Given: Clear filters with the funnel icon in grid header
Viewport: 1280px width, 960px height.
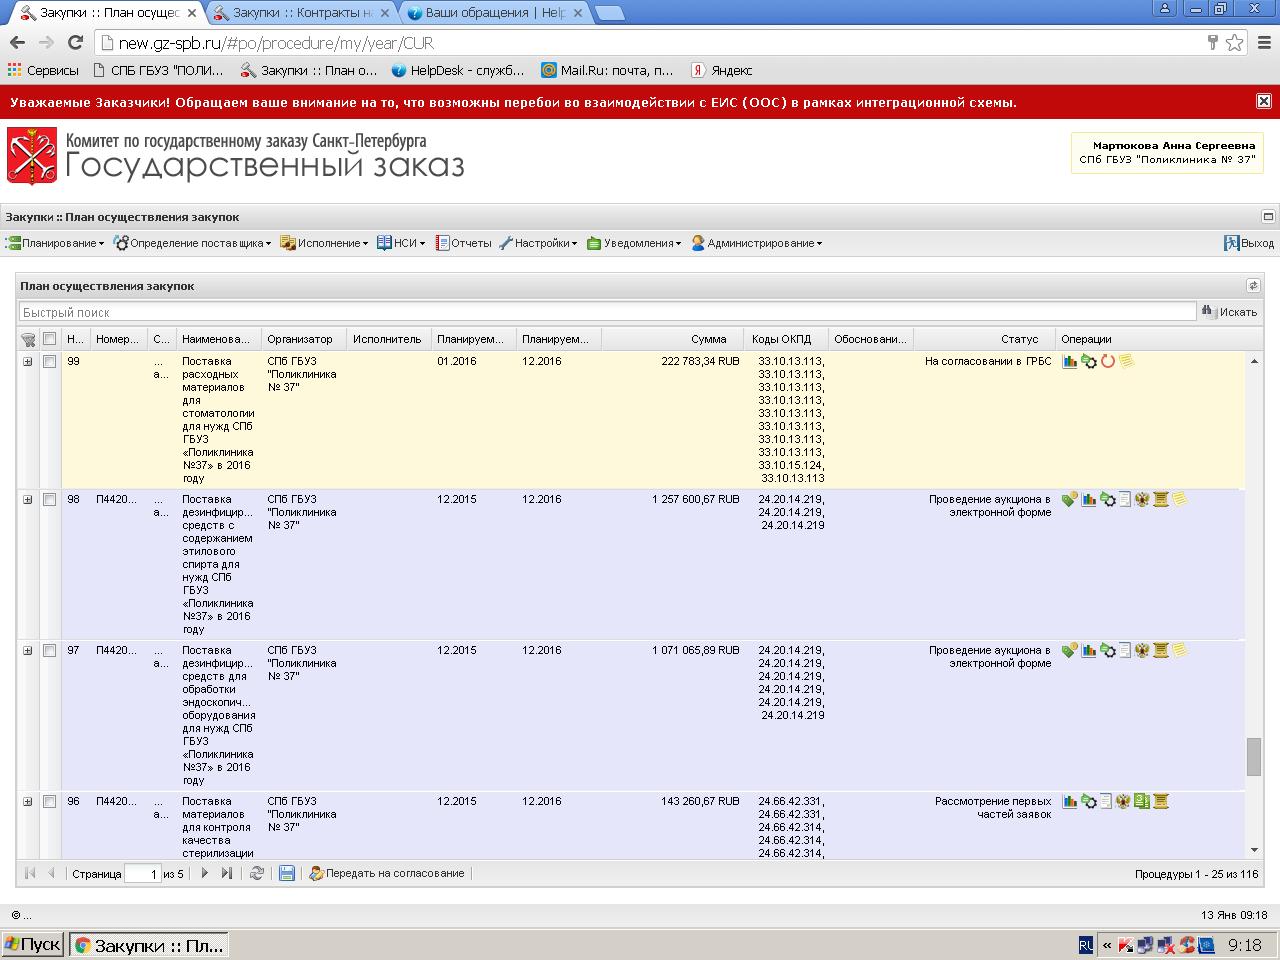Looking at the screenshot, I should tap(28, 339).
